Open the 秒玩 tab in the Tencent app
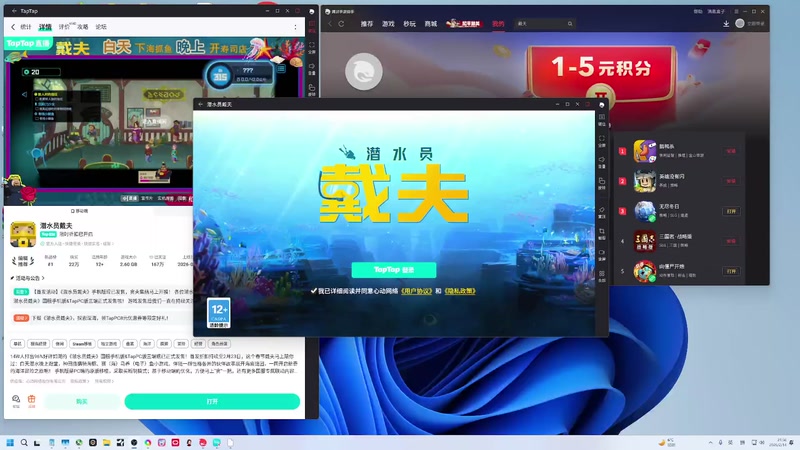800x450 pixels. point(410,23)
